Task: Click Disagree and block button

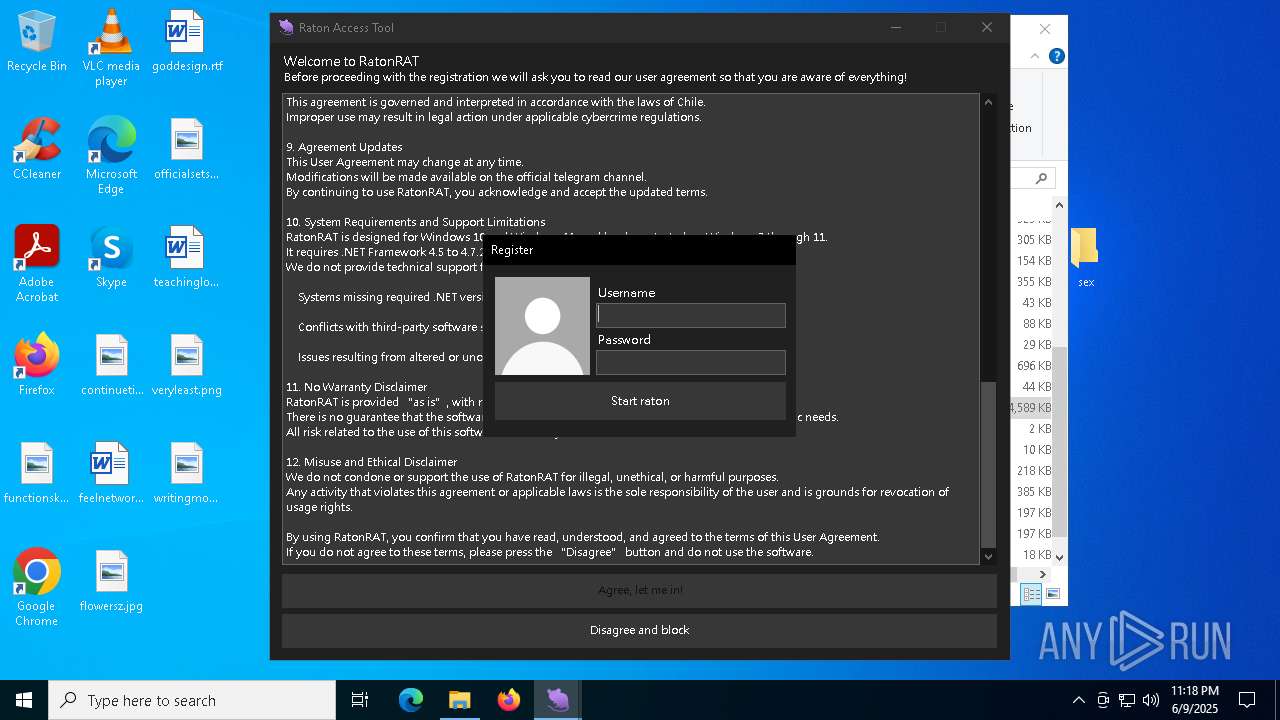Action: pos(640,630)
